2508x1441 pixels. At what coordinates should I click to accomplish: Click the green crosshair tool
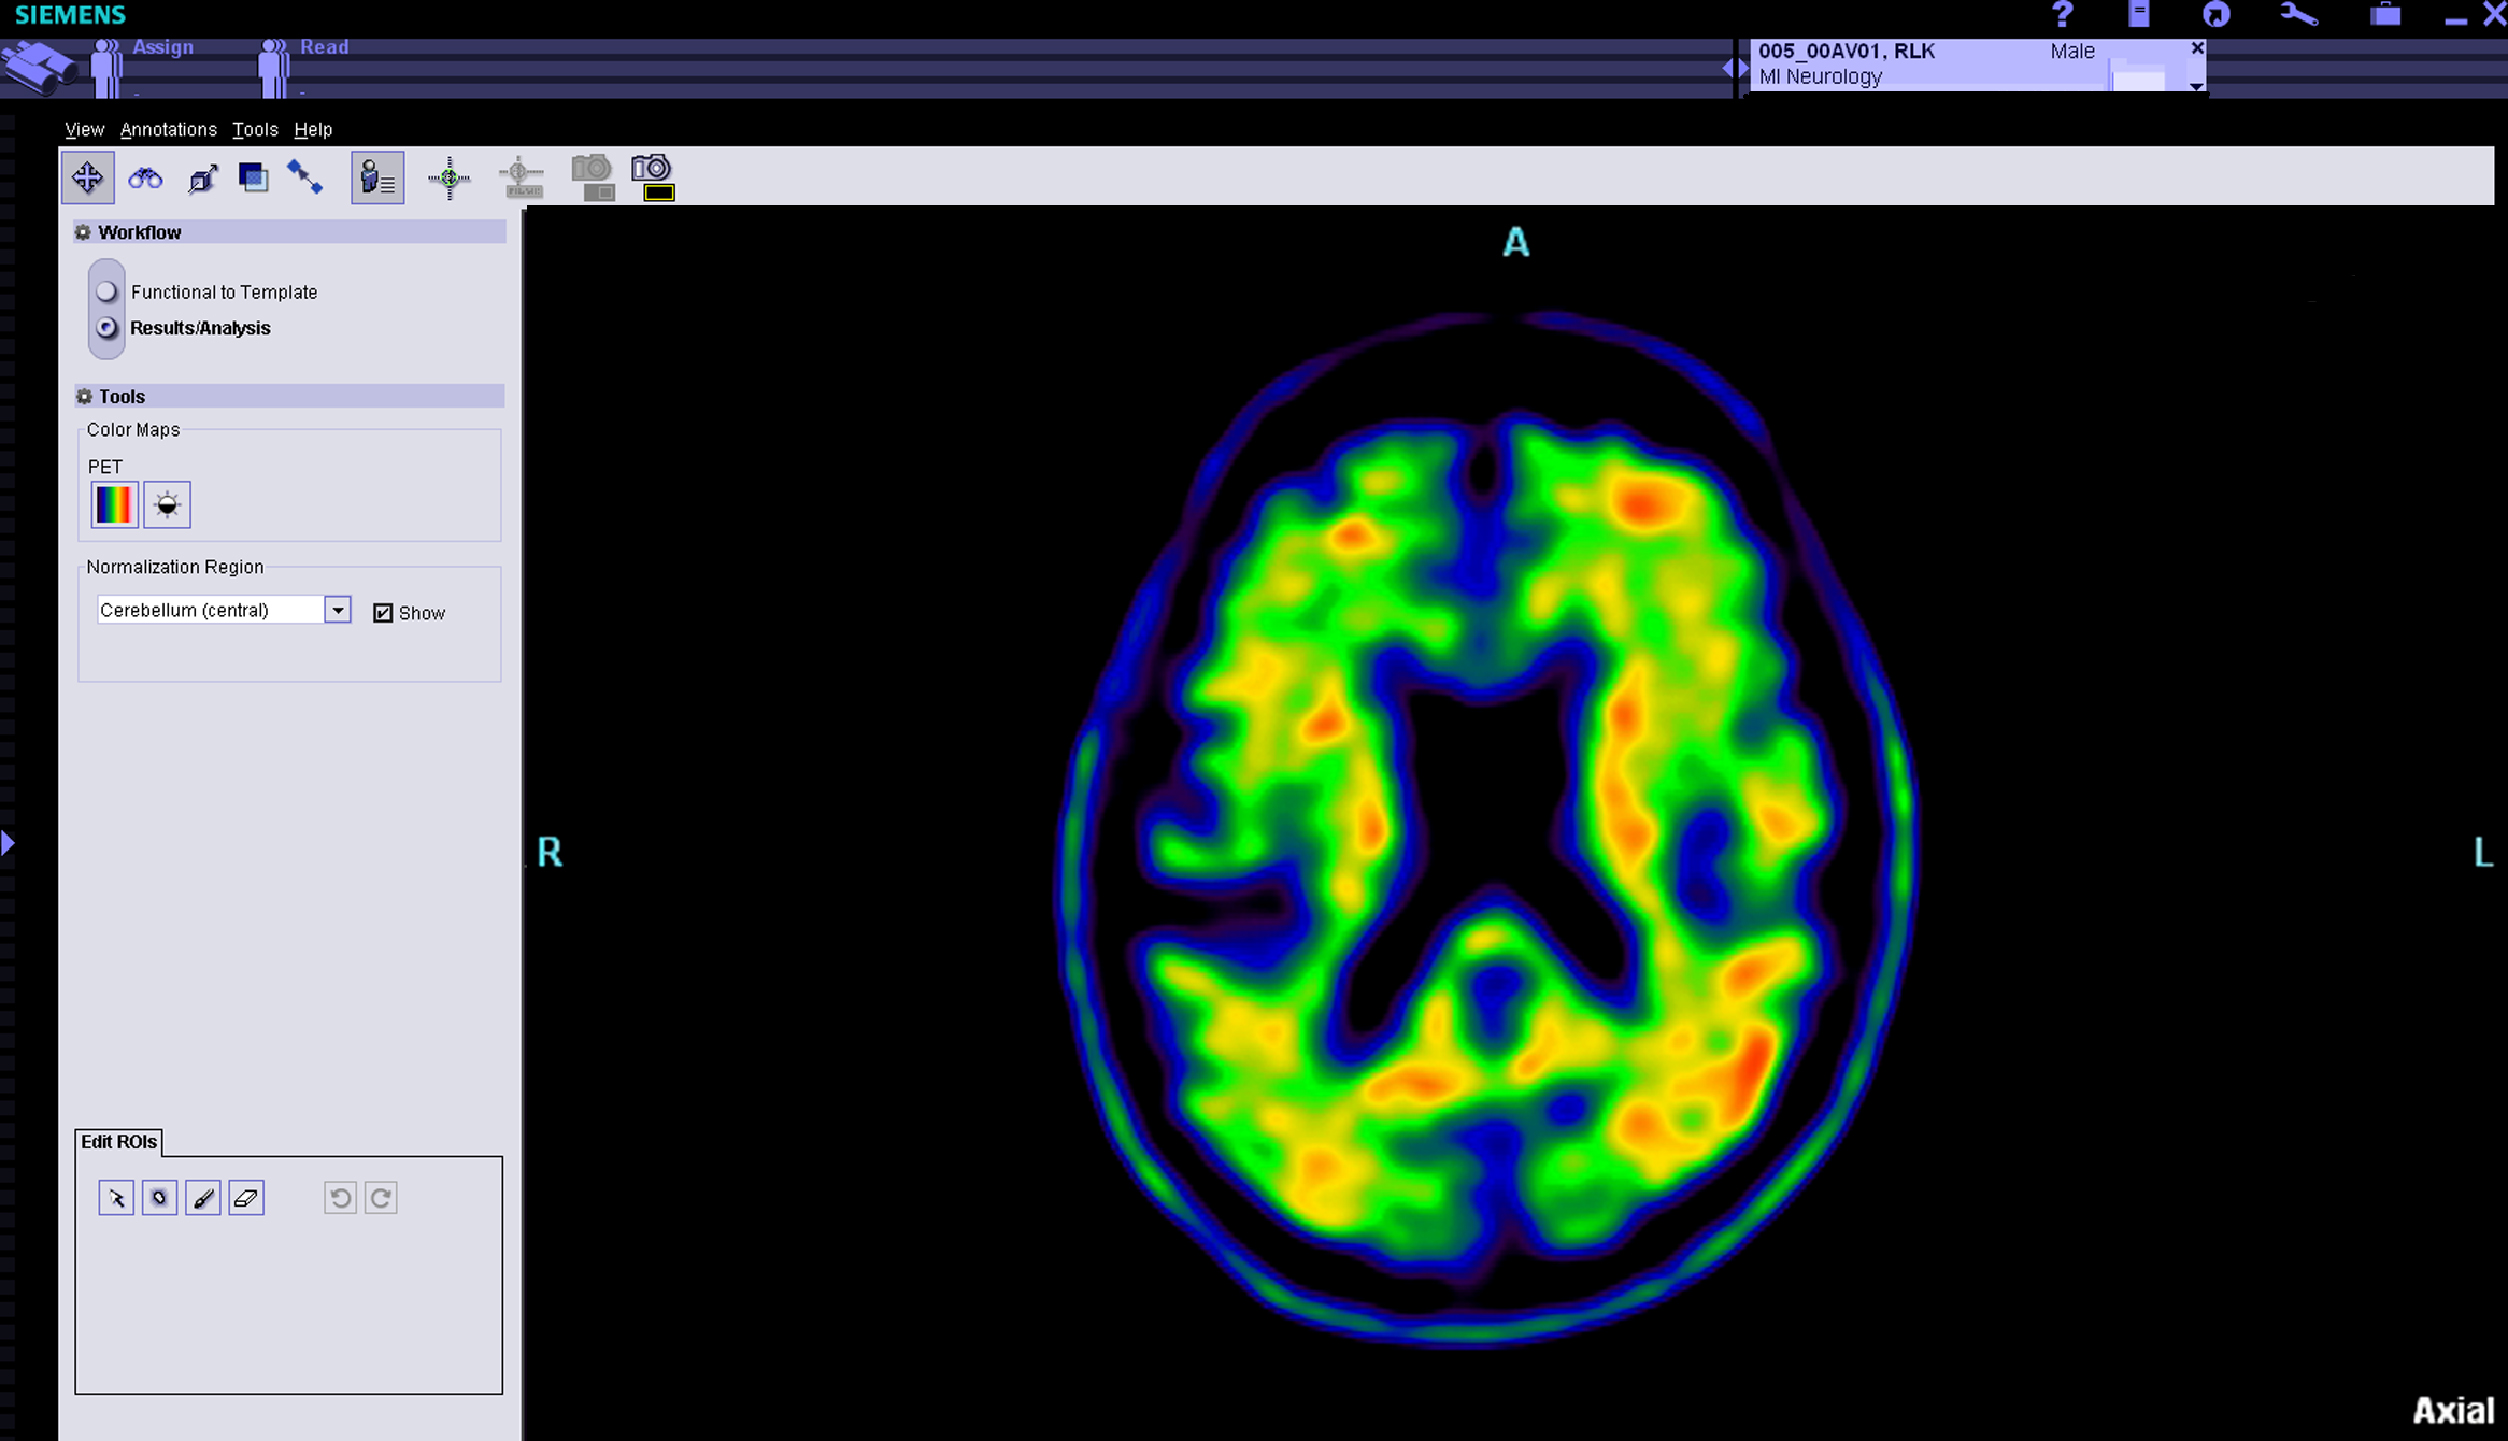pos(449,178)
